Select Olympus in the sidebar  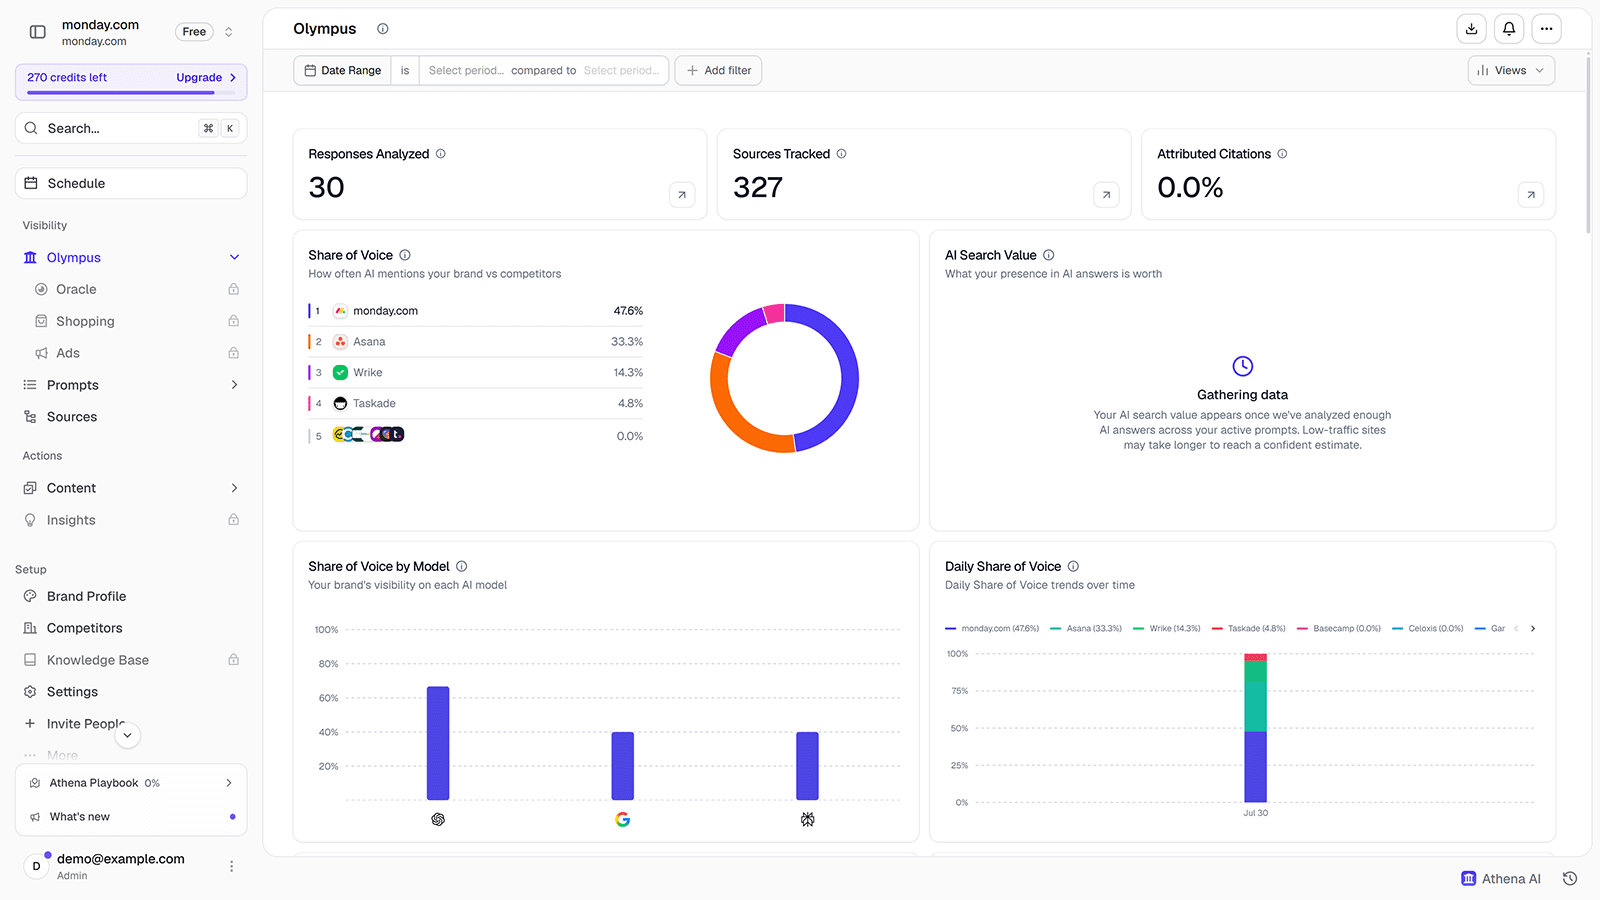74,257
